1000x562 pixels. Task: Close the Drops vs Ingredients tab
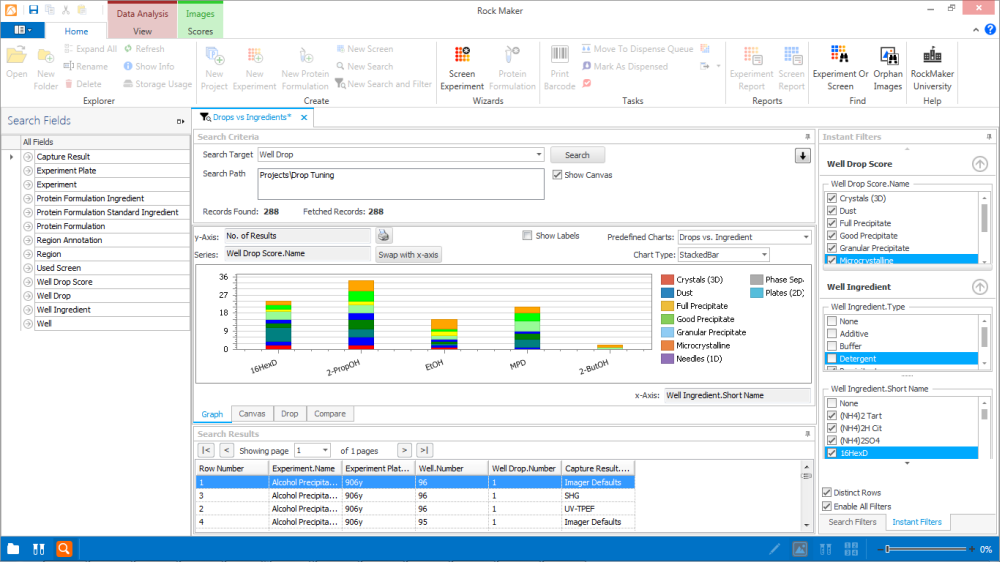pyautogui.click(x=304, y=117)
